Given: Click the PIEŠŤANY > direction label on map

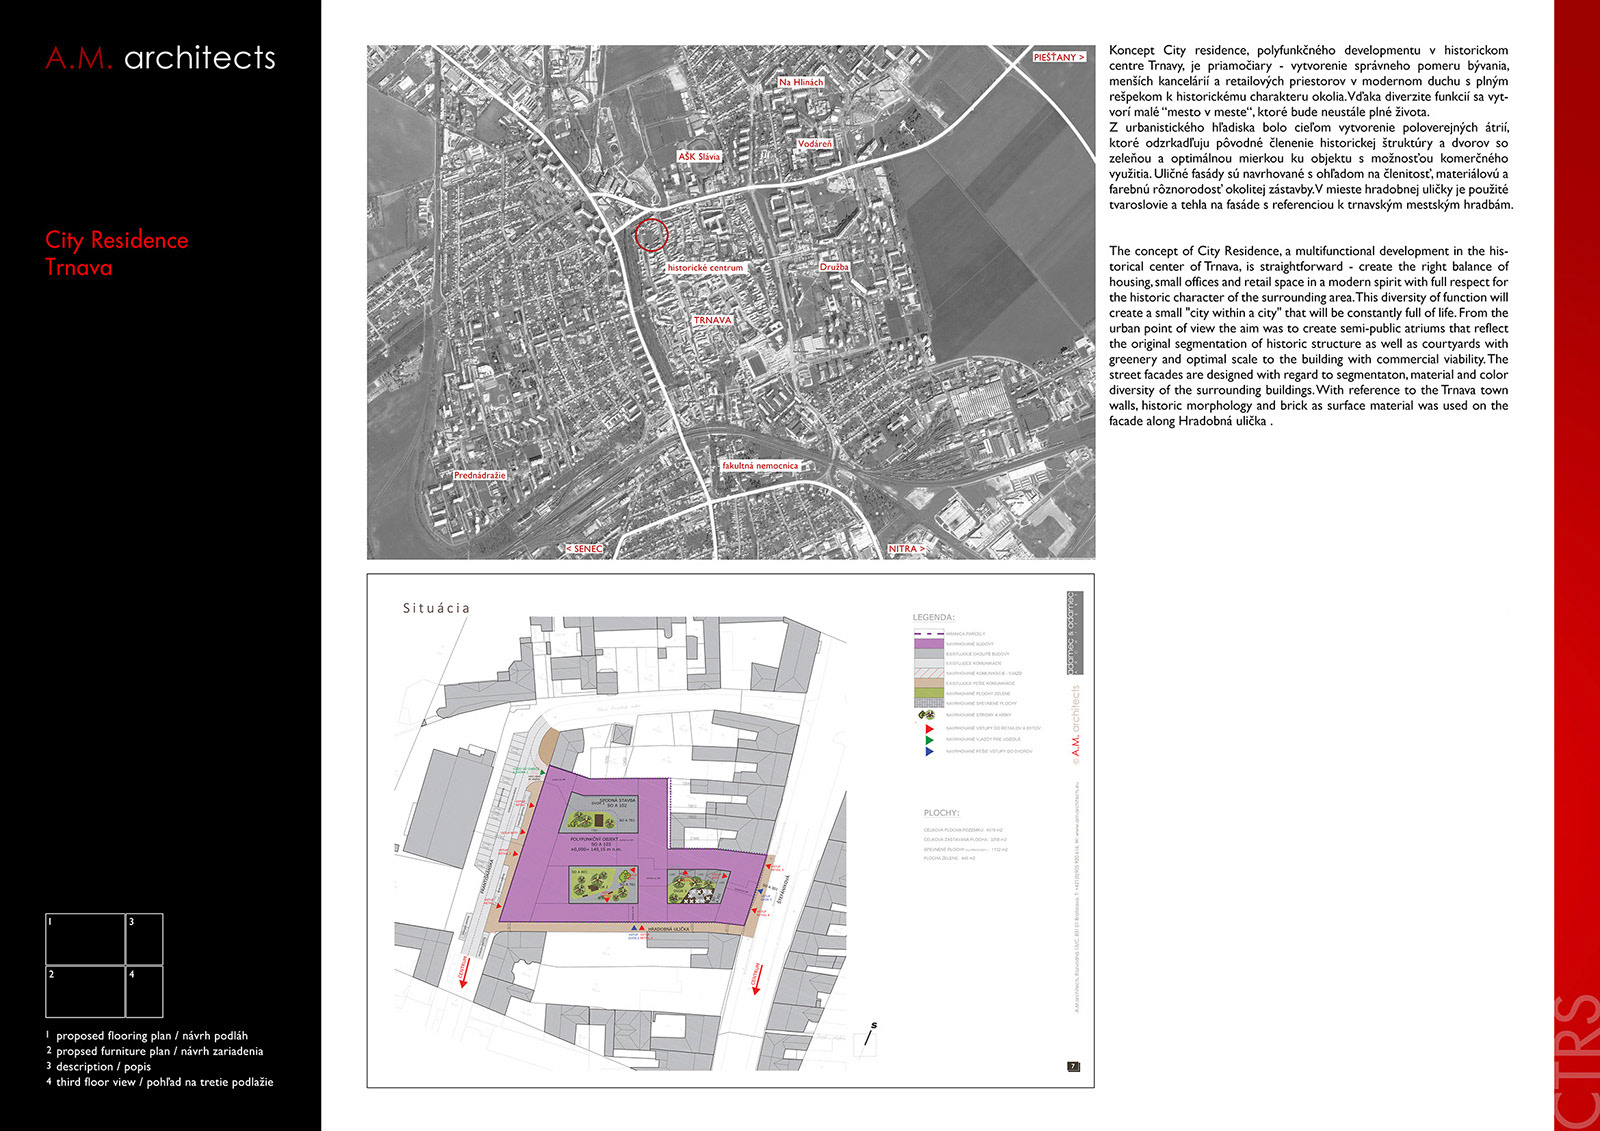Looking at the screenshot, I should (x=1059, y=57).
